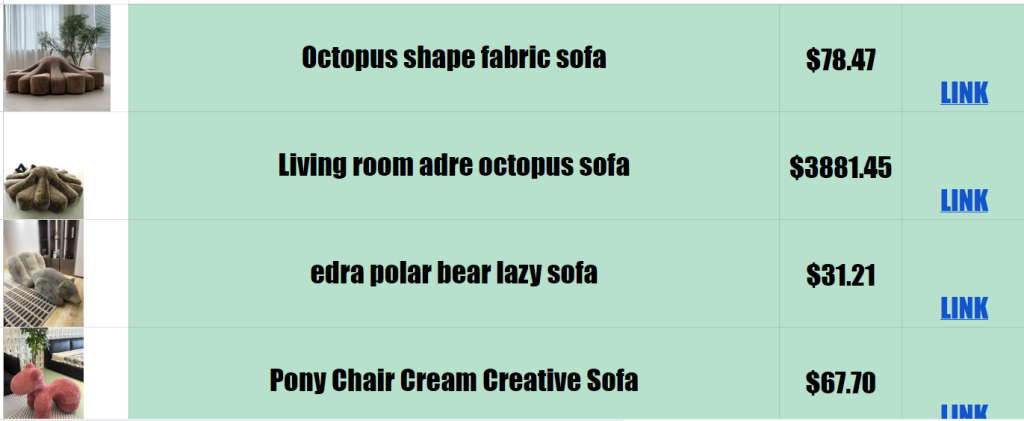Follow the LINK for Living room adre octopus sofa

(x=964, y=200)
